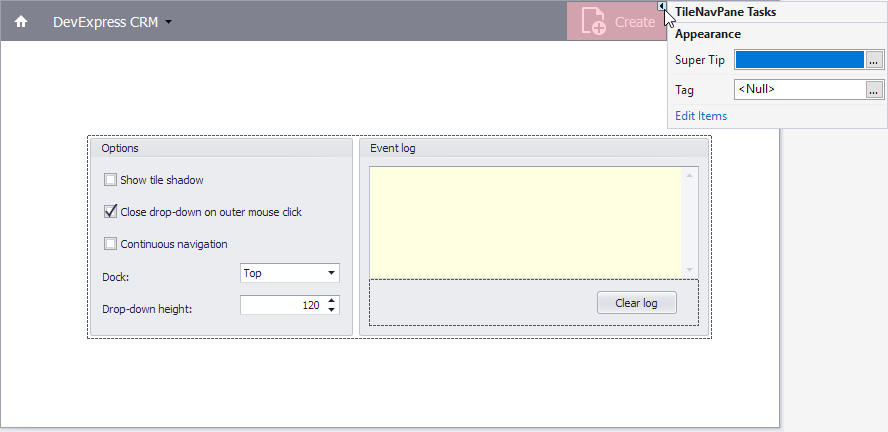Click the TileNavPane Tasks title
The height and width of the screenshot is (432, 888).
tap(725, 12)
